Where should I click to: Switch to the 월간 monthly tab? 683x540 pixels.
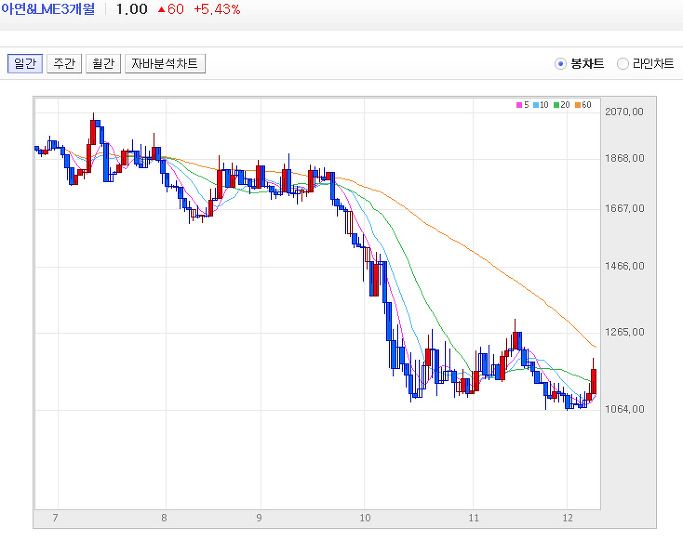(103, 64)
